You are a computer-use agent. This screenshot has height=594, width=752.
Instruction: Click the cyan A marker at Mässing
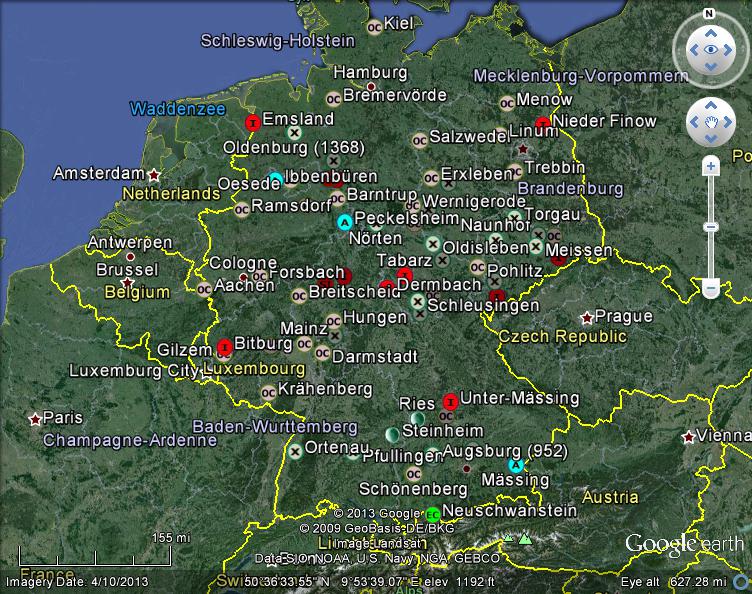516,465
